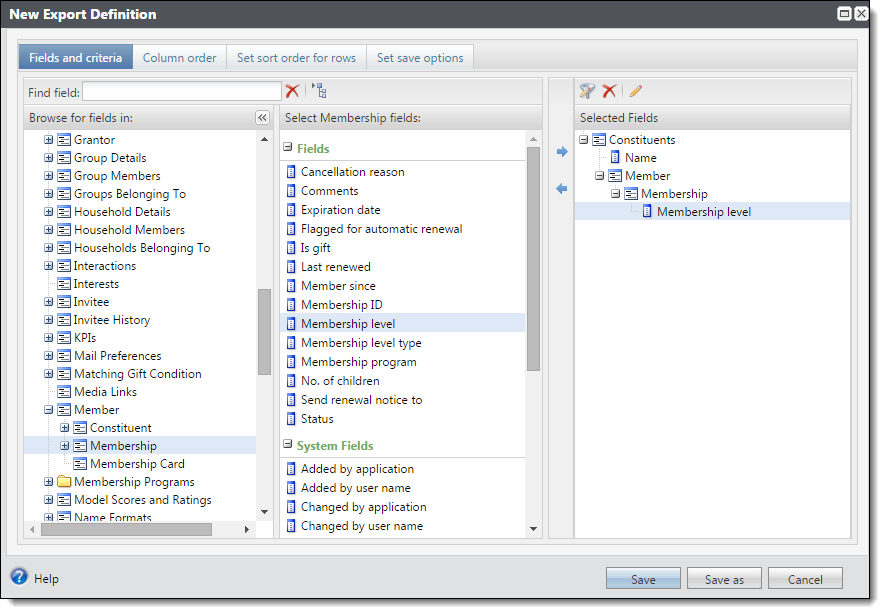Viewport: 885px width, 614px height.
Task: Click vertical scrollbar thumb in Membership fields list
Action: [x=533, y=259]
